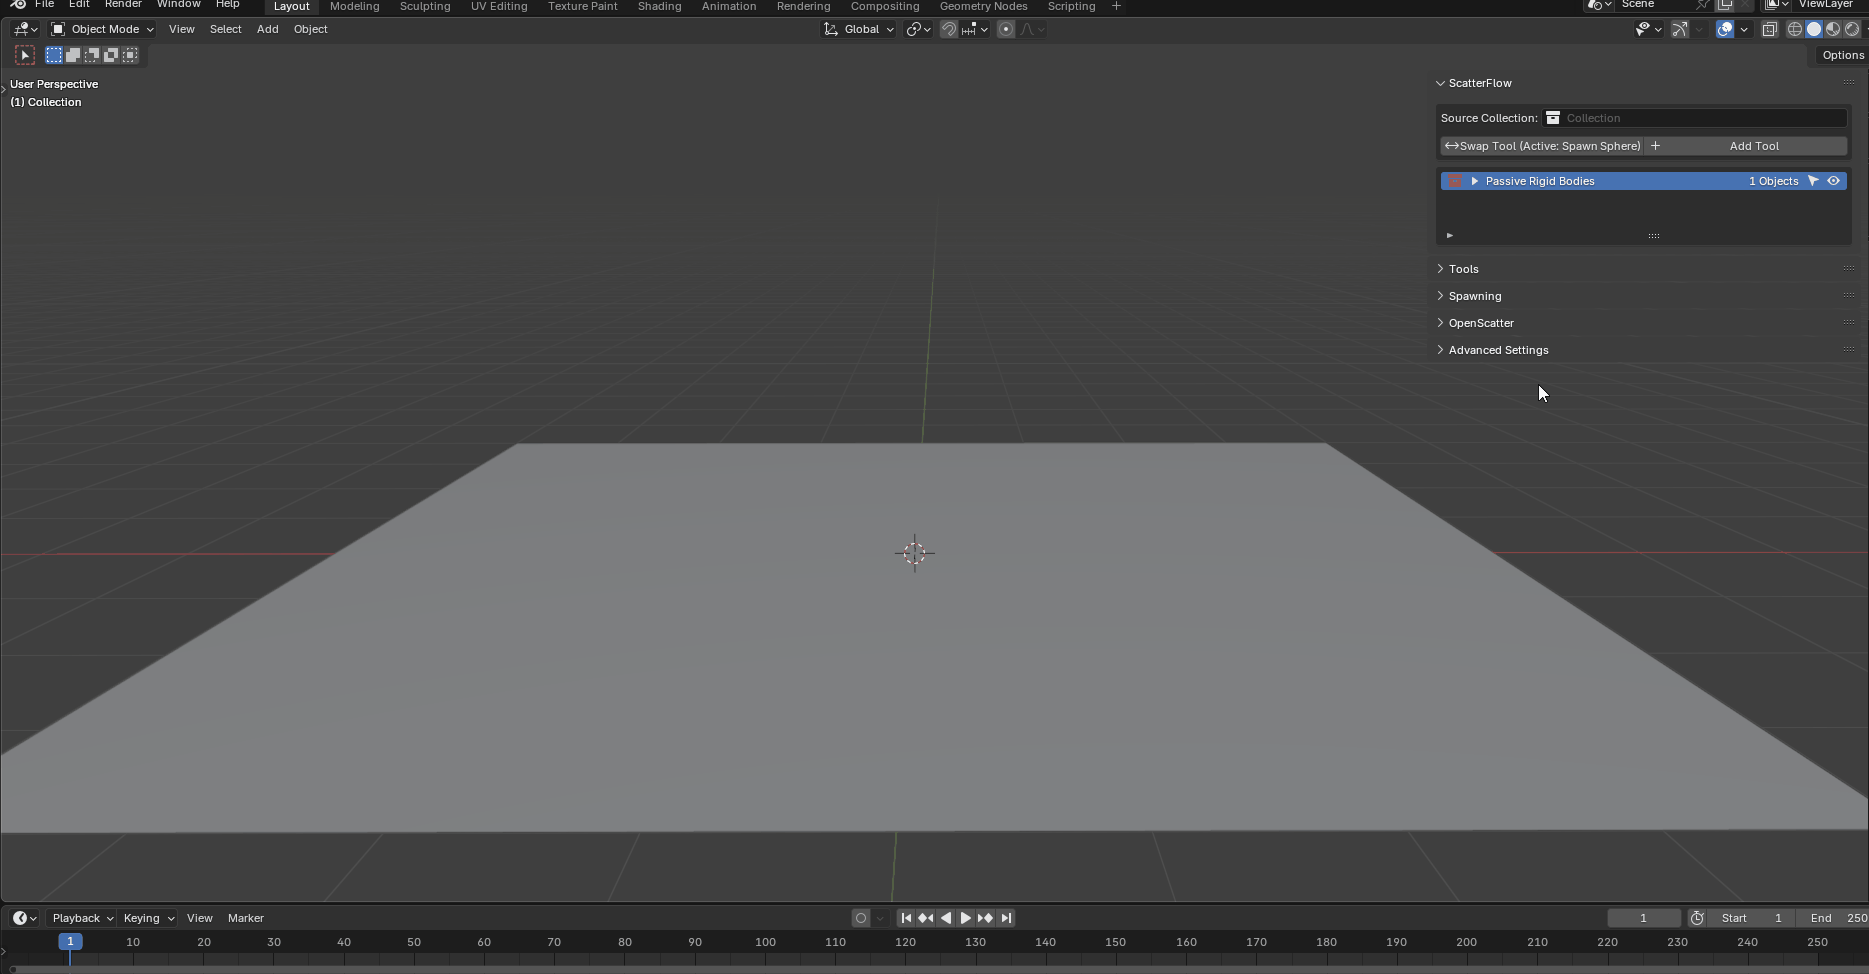The image size is (1869, 974).
Task: Toggle Show Overlays in the viewport
Action: click(x=1723, y=29)
